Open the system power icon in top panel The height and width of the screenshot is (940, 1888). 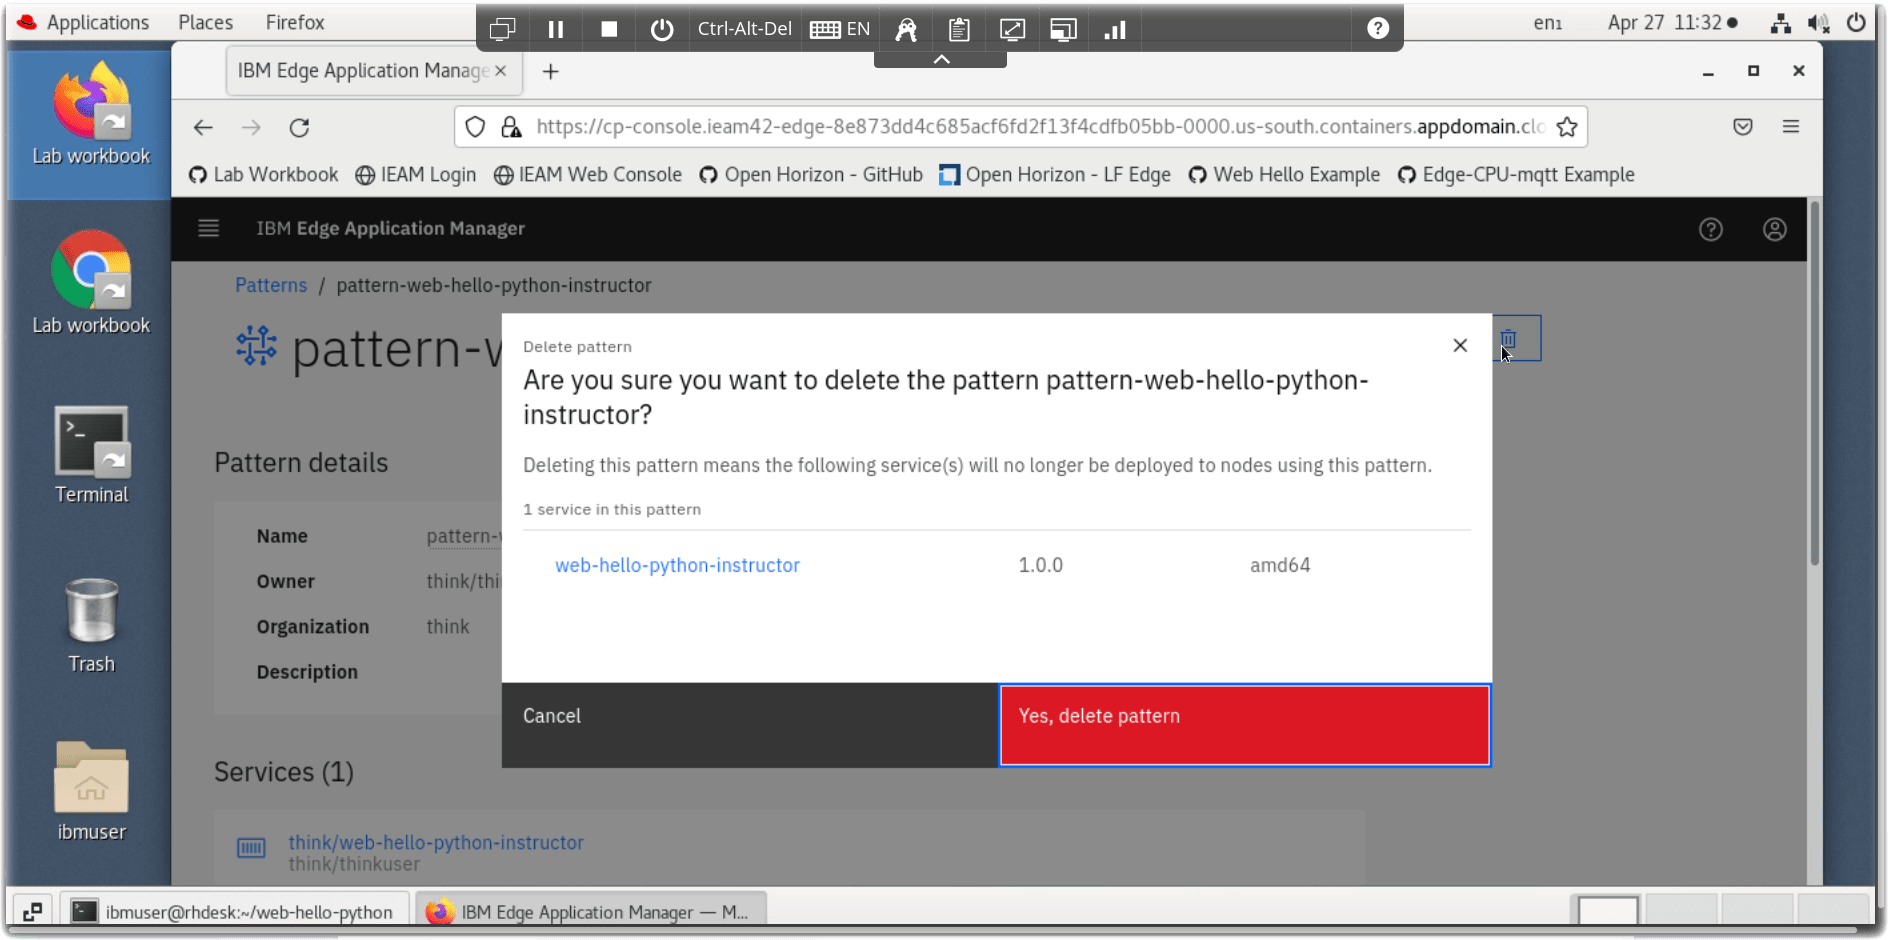click(1857, 23)
